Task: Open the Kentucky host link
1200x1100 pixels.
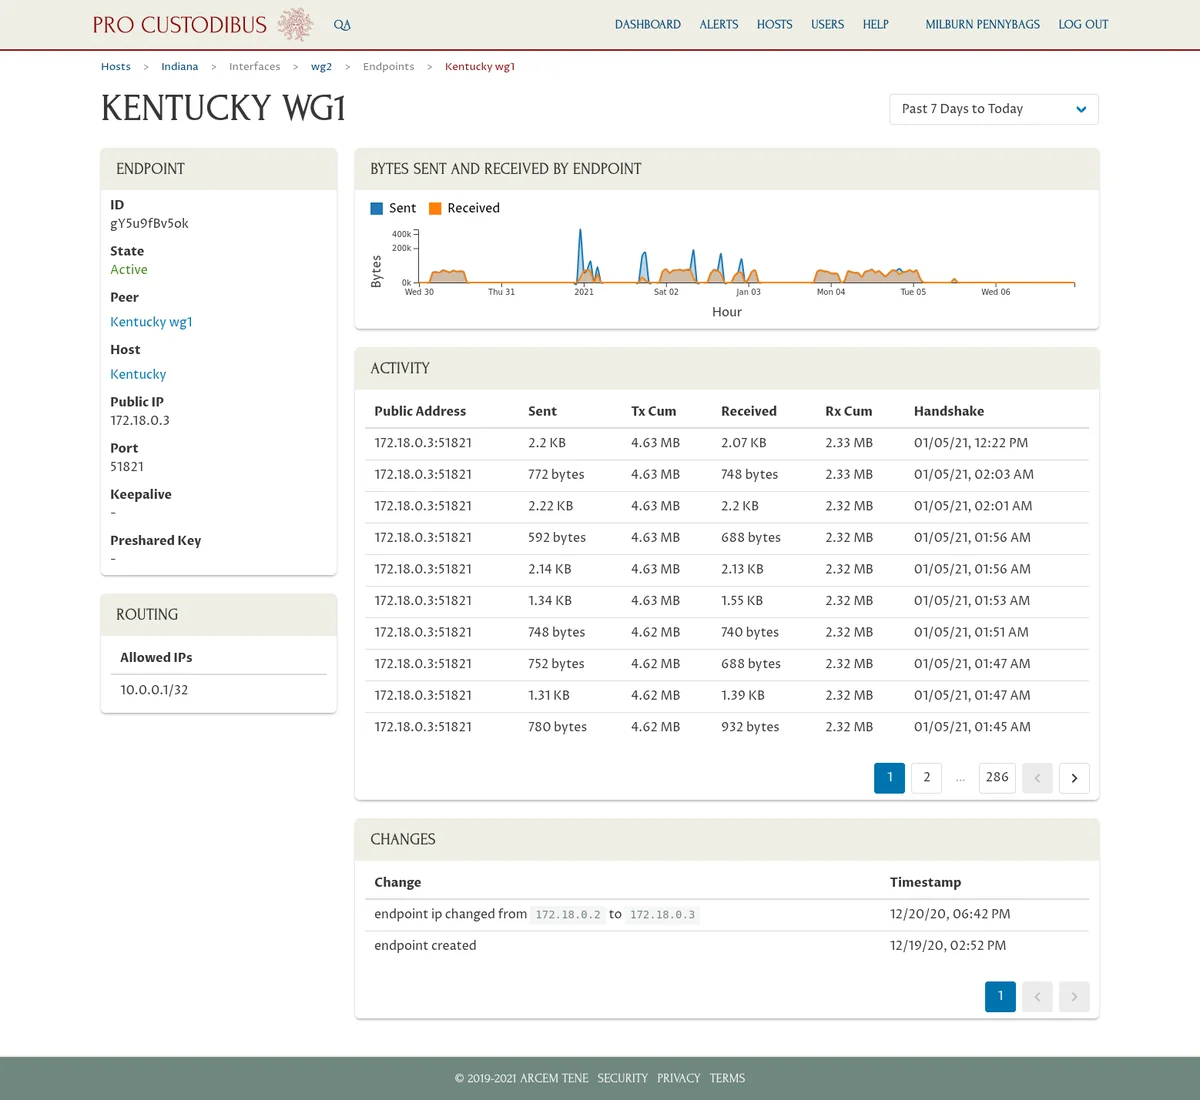Action: [x=138, y=374]
